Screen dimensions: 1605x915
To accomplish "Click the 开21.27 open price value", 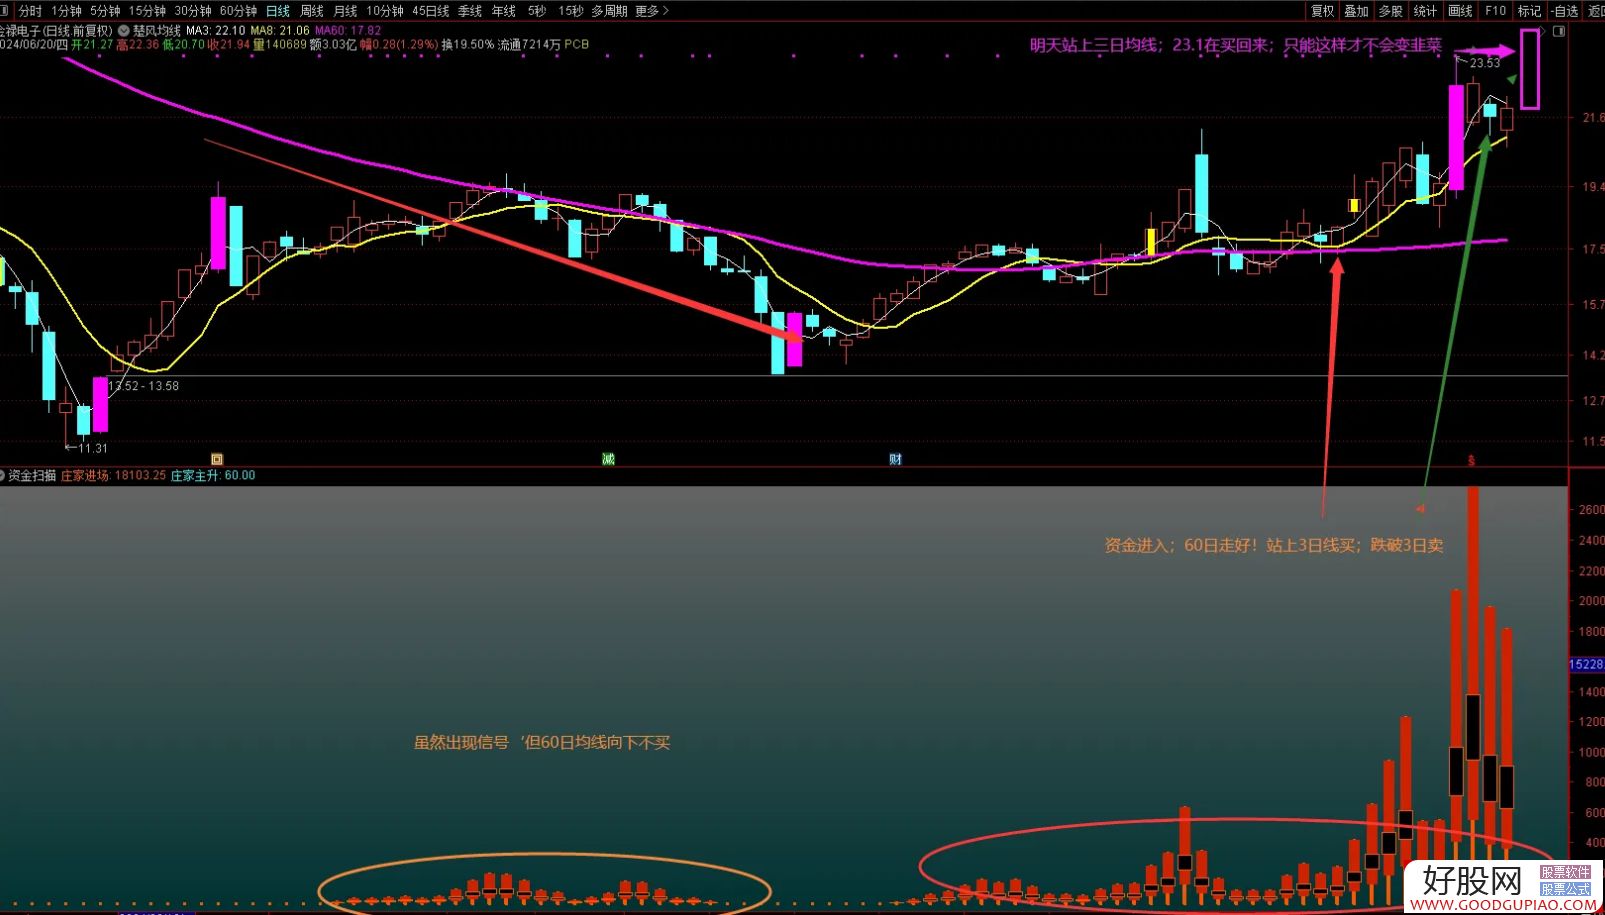I will 92,45.
